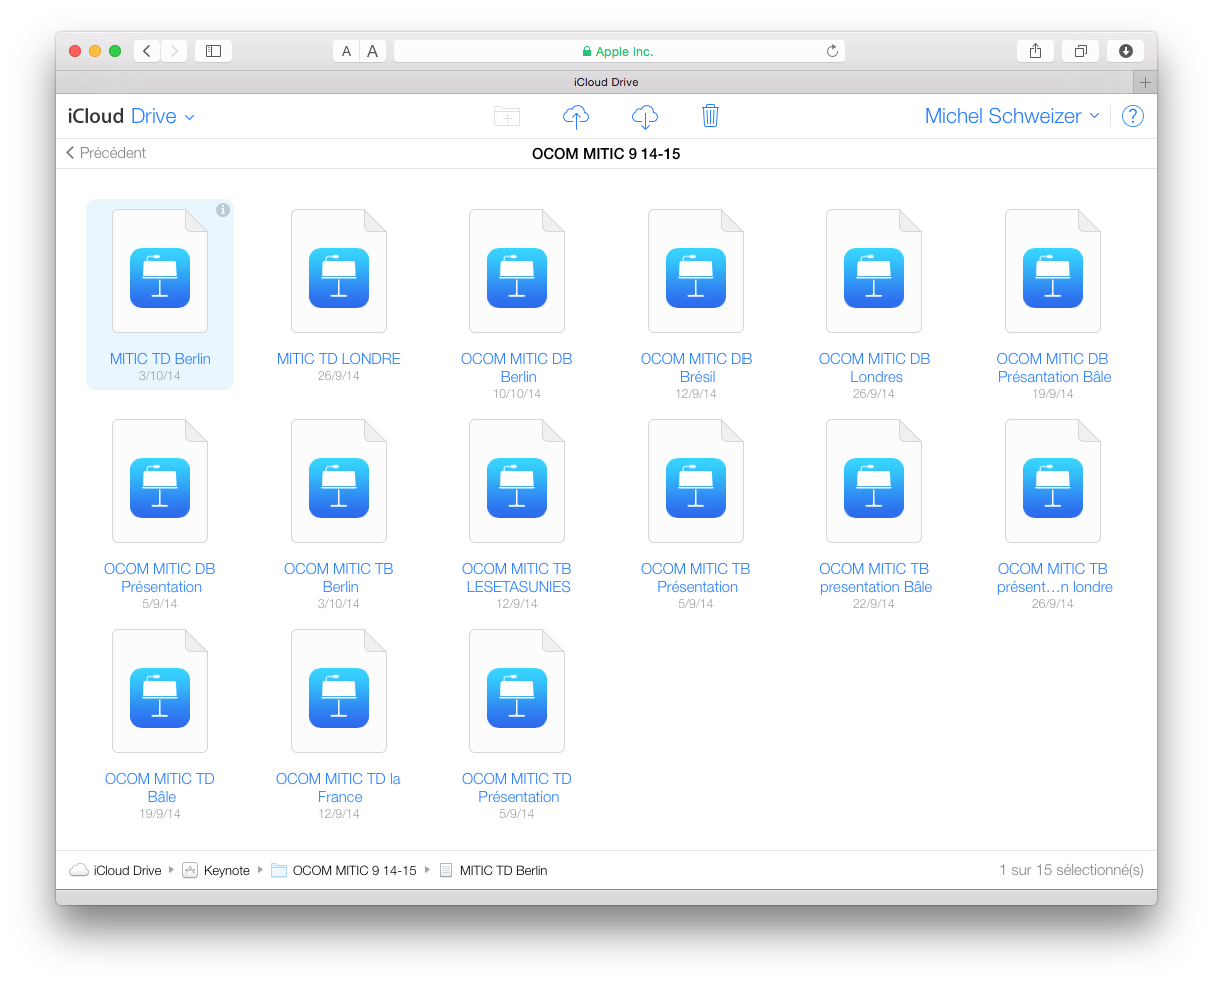Select the iCloud Drive browser tab
The width and height of the screenshot is (1213, 985).
[605, 82]
